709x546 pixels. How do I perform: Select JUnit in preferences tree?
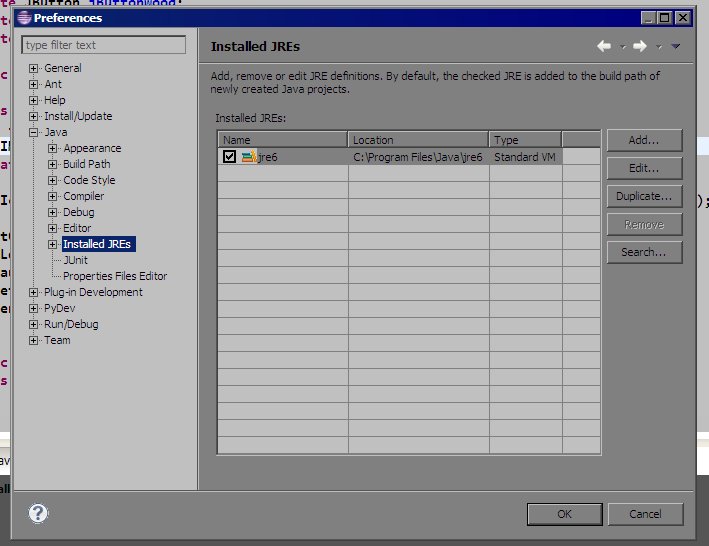76,260
